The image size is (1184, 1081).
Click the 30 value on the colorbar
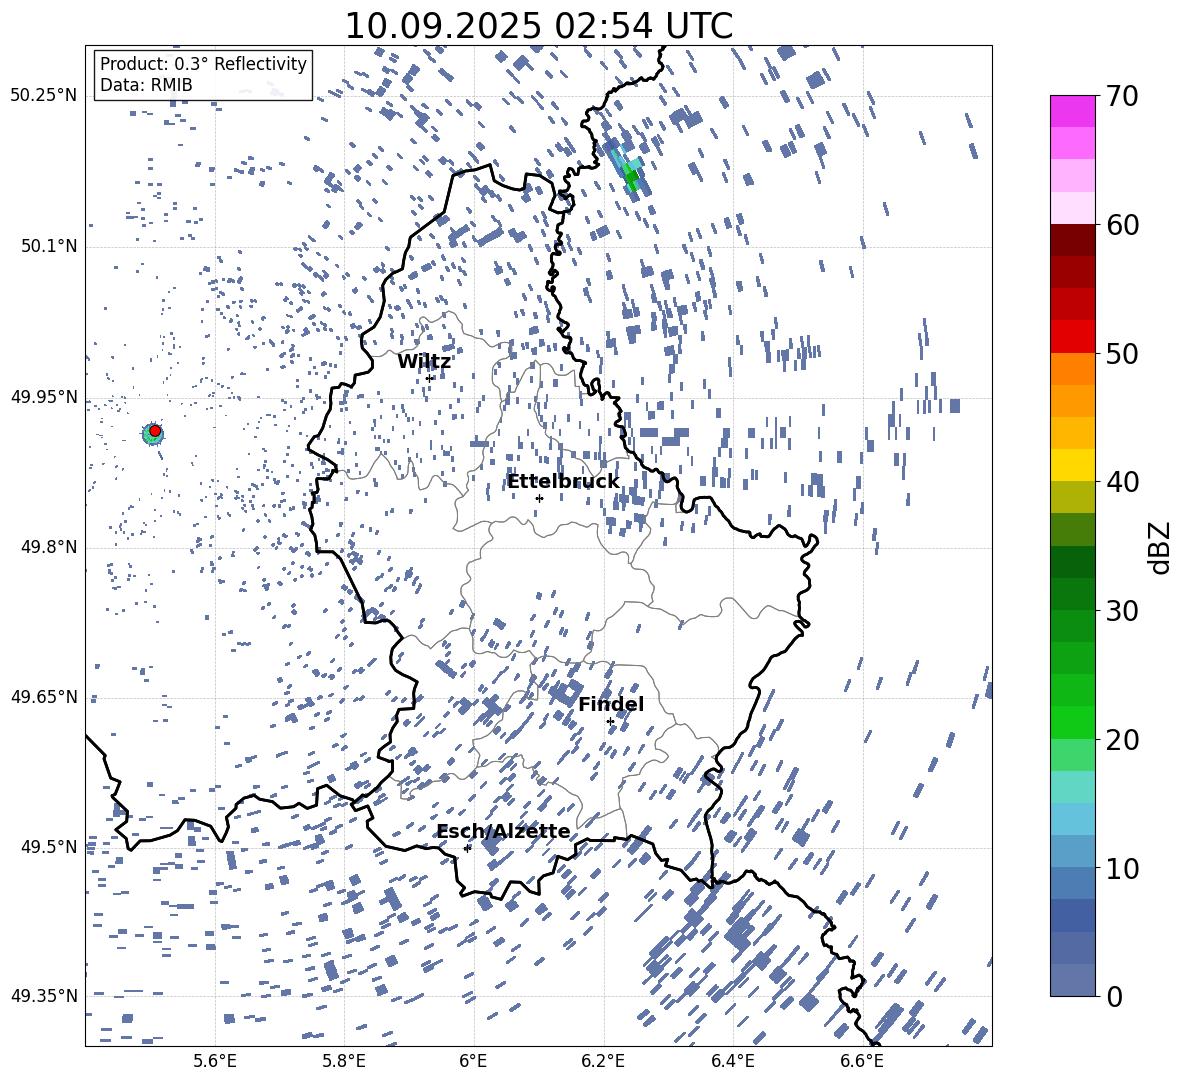pos(1123,611)
